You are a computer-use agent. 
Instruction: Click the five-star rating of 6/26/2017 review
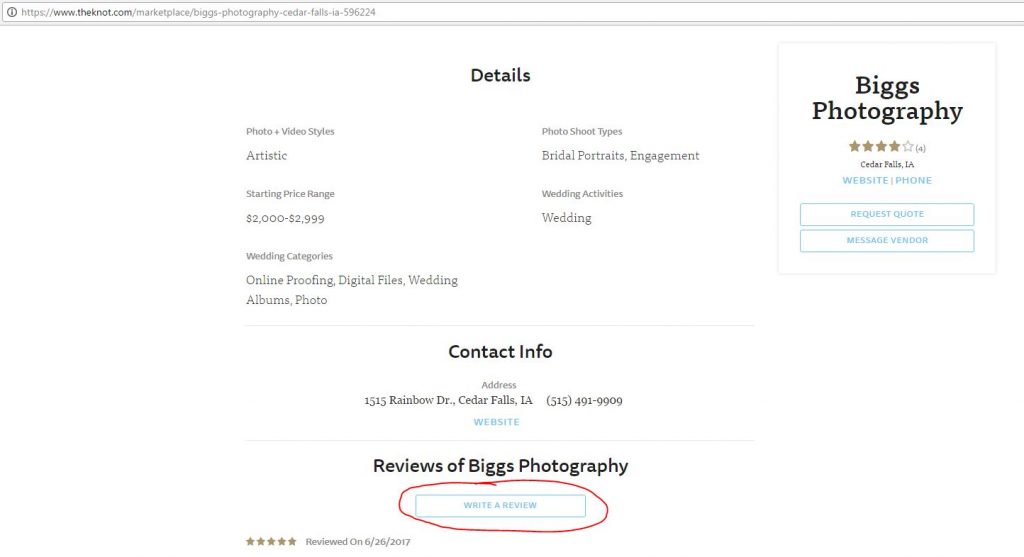(271, 541)
